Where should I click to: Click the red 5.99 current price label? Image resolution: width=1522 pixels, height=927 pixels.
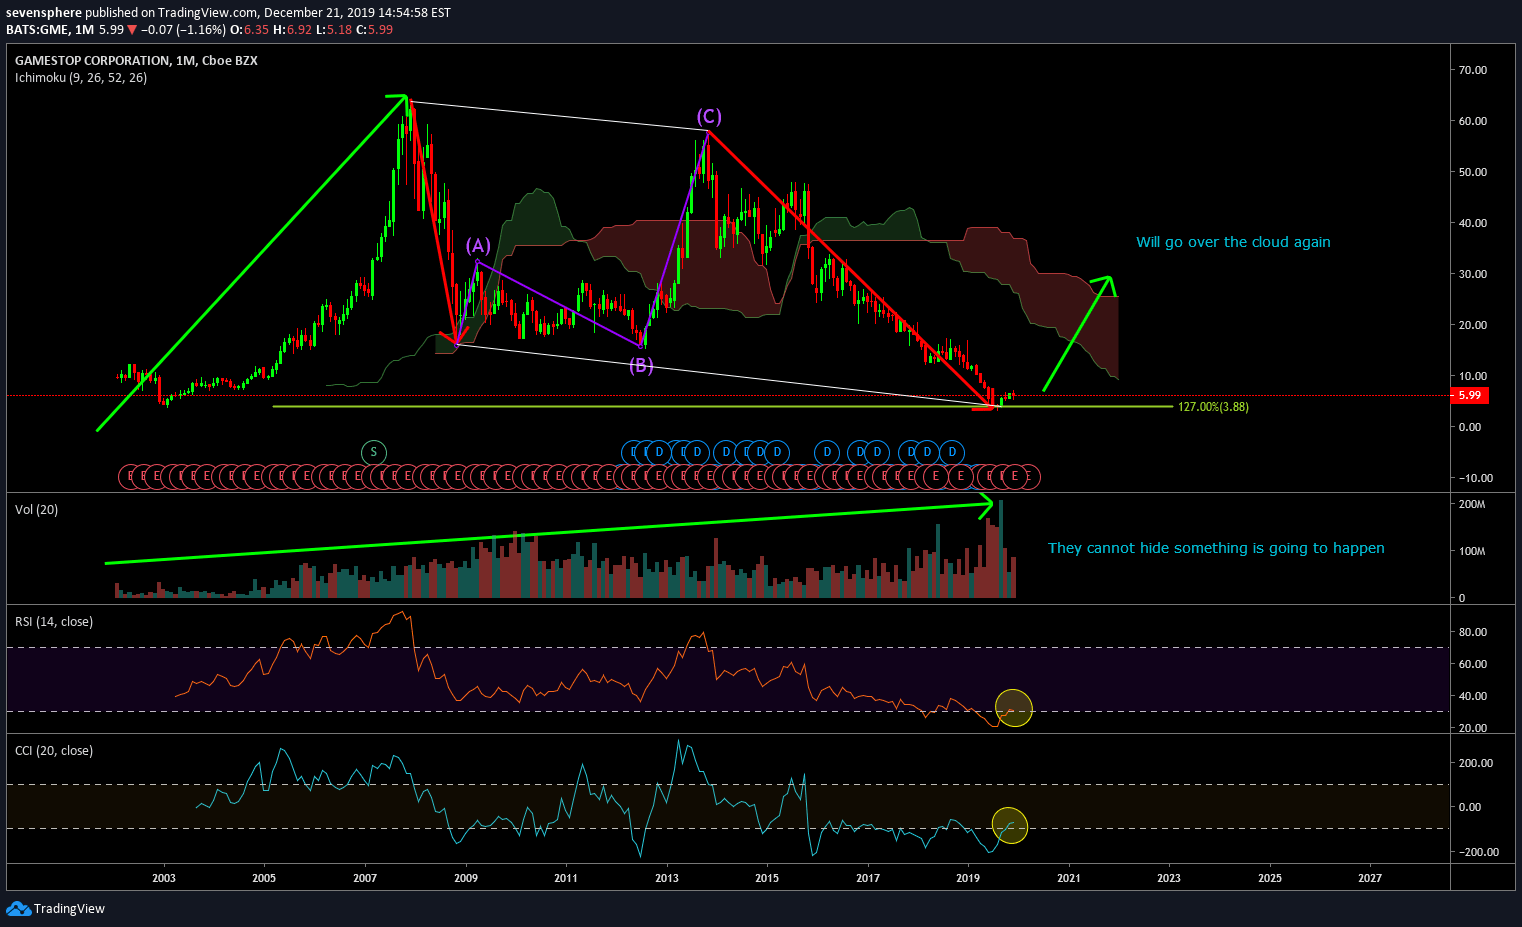tap(1469, 395)
